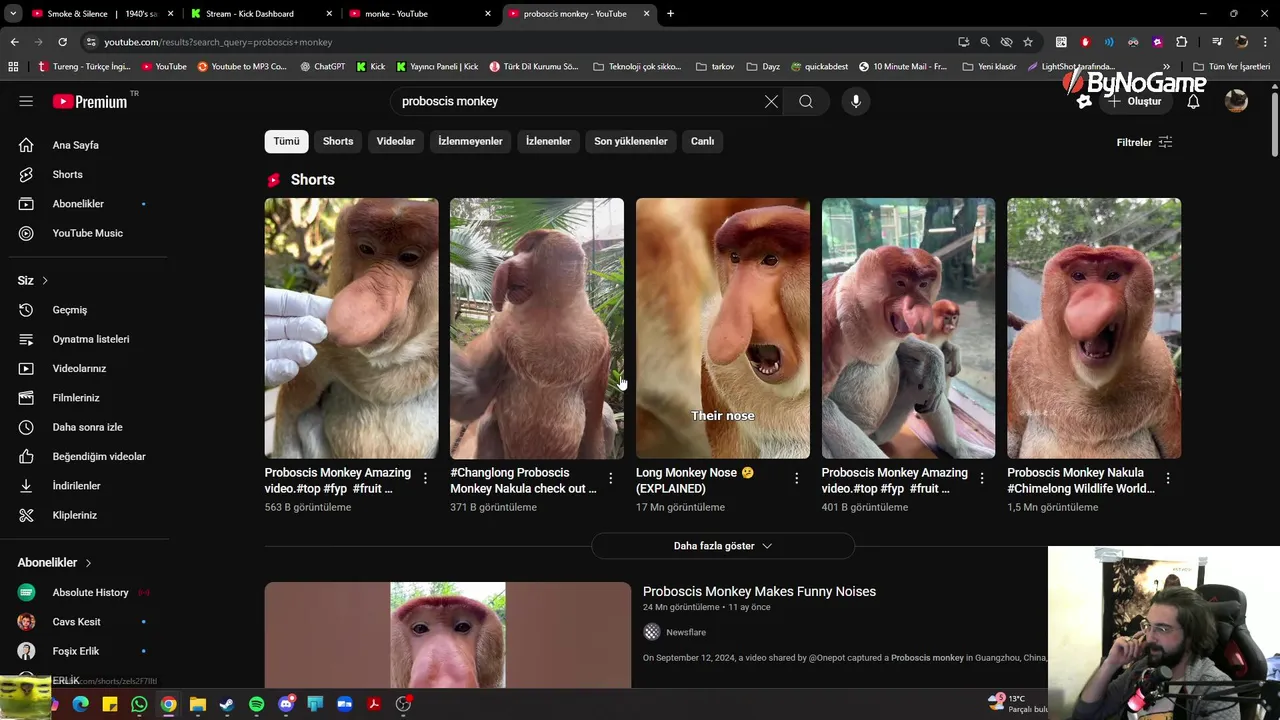Select the Tümü filter chip

click(287, 141)
